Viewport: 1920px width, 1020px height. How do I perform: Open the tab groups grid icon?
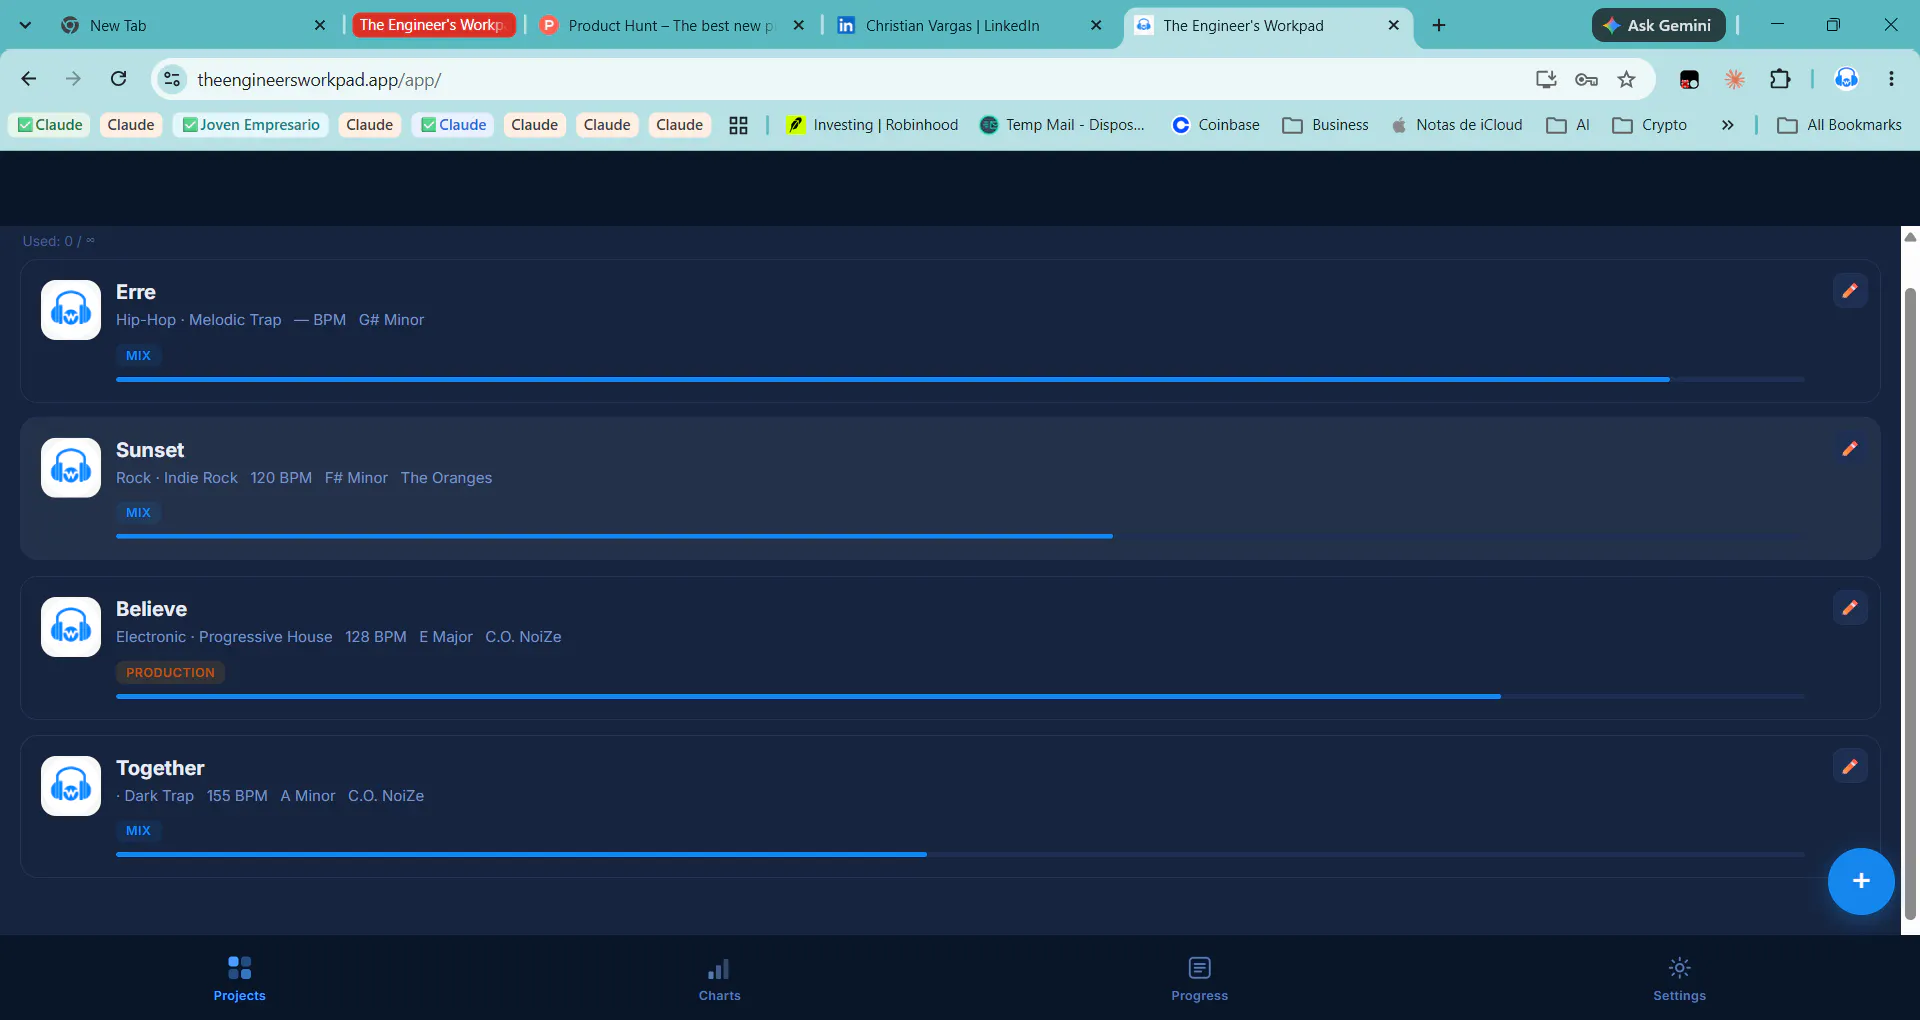(738, 125)
